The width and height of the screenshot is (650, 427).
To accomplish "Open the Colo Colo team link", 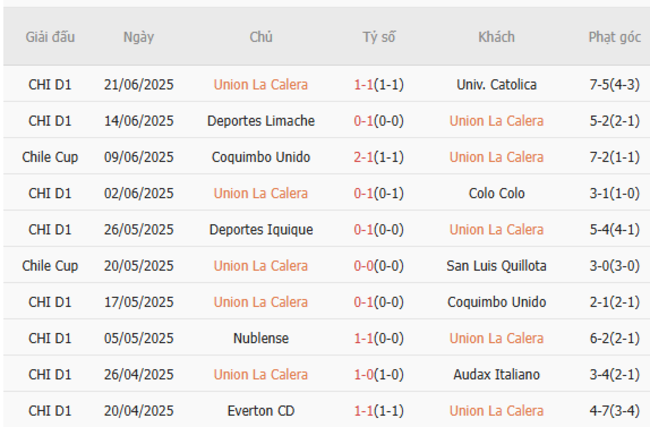I will [496, 193].
